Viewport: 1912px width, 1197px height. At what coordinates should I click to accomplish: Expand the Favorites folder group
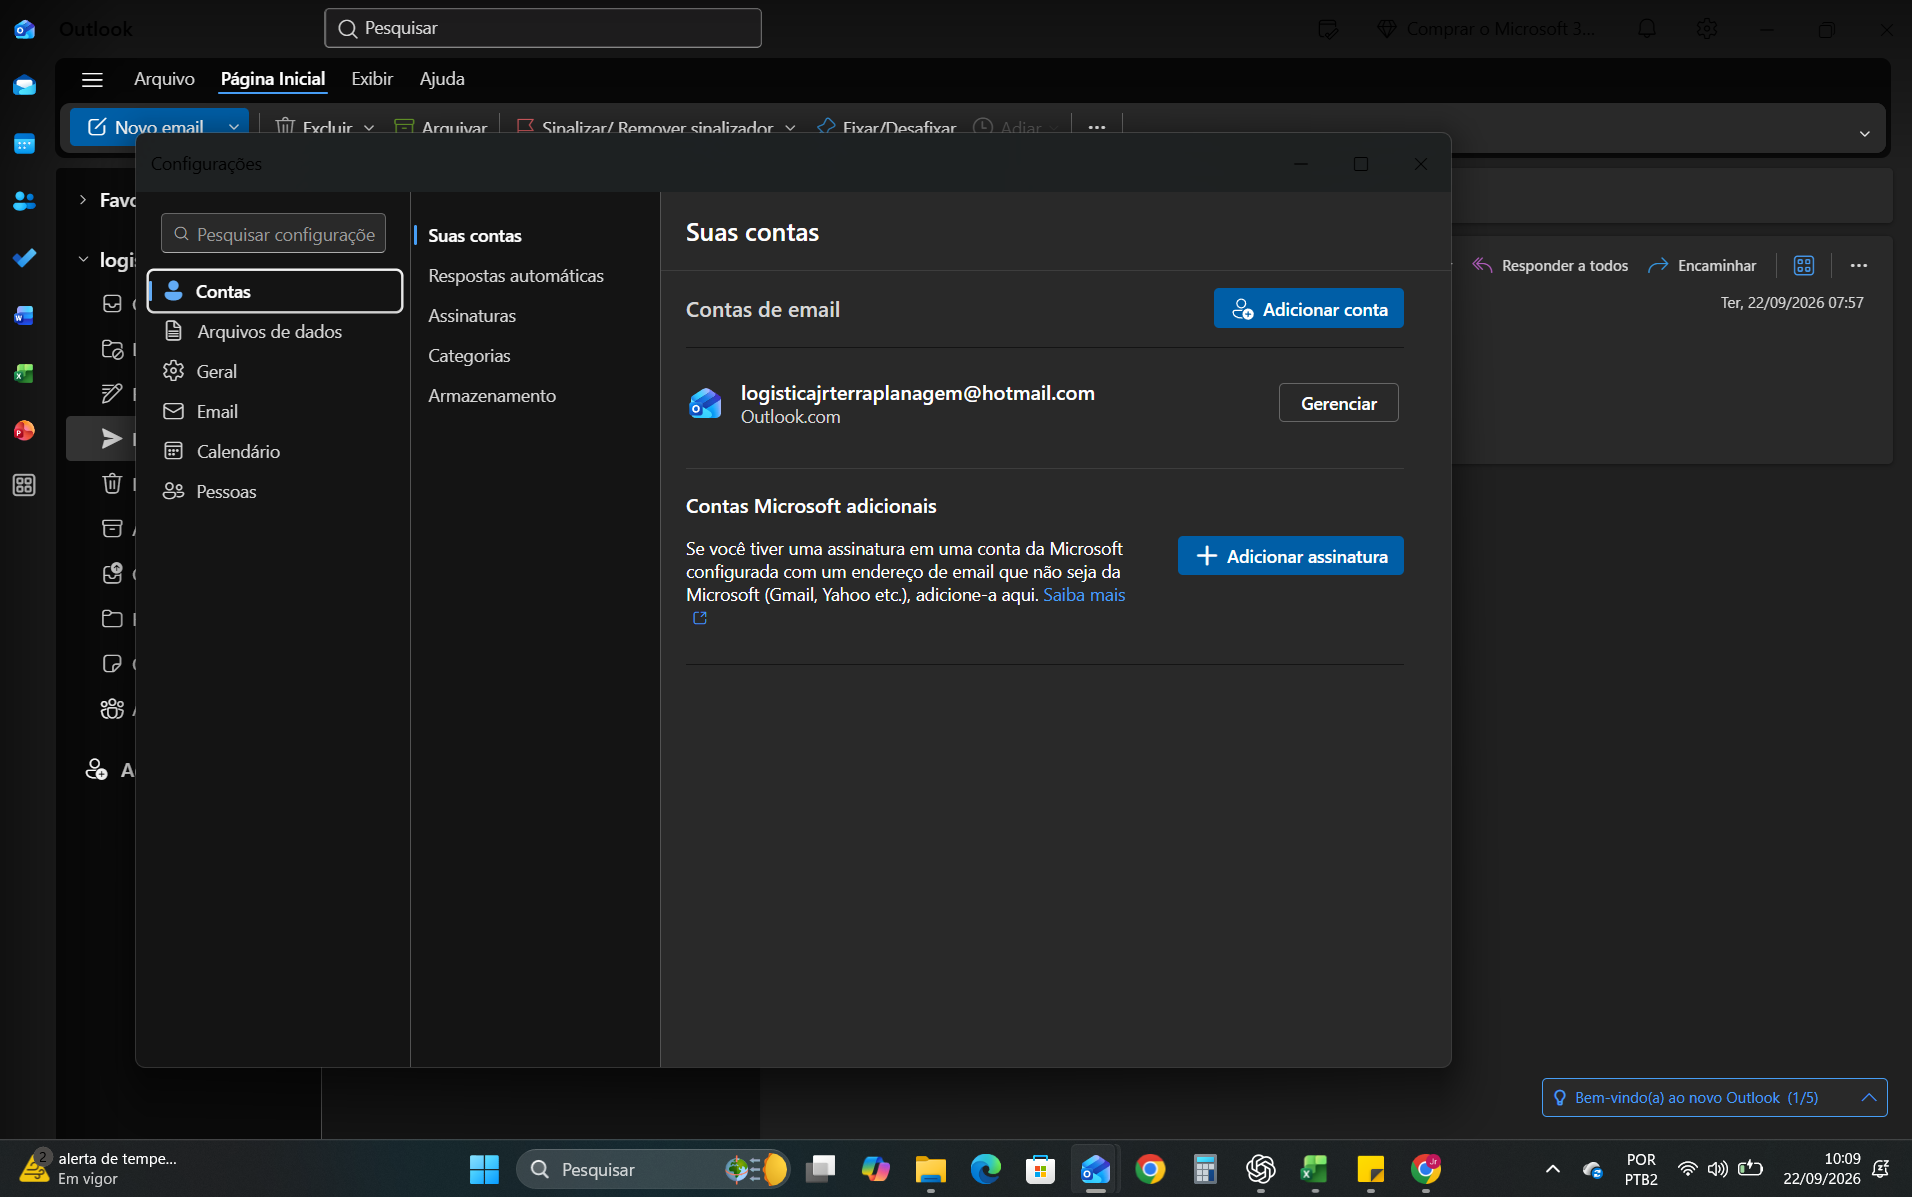coord(83,200)
